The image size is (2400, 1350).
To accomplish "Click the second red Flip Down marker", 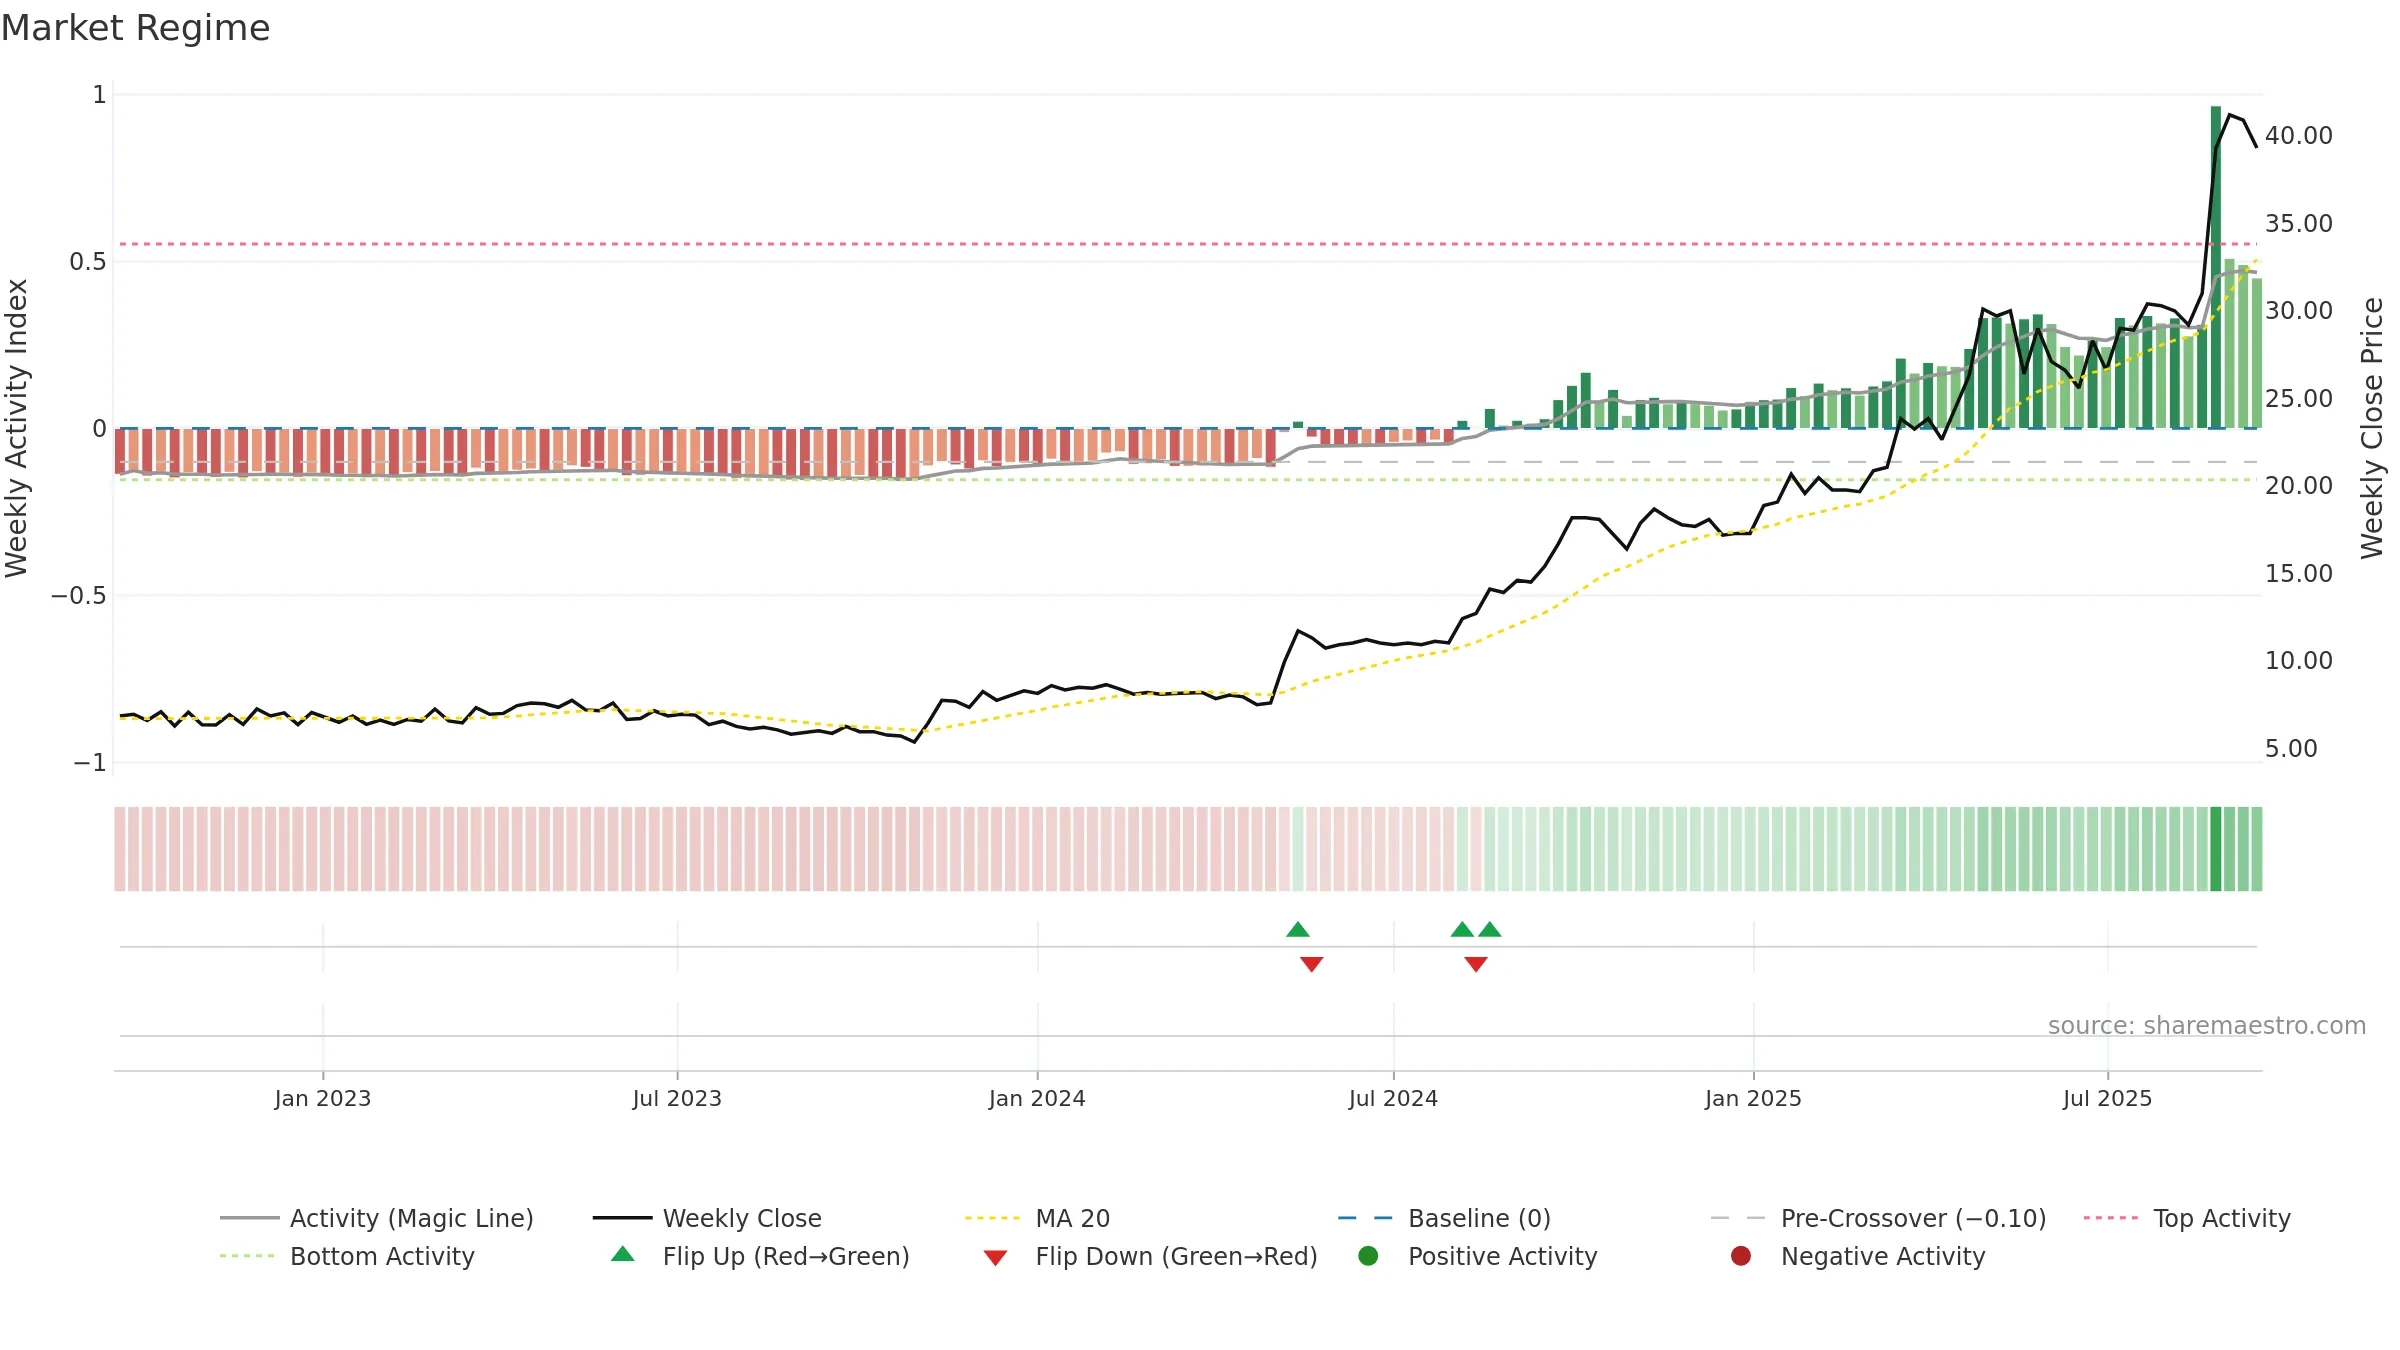I will click(x=1476, y=964).
